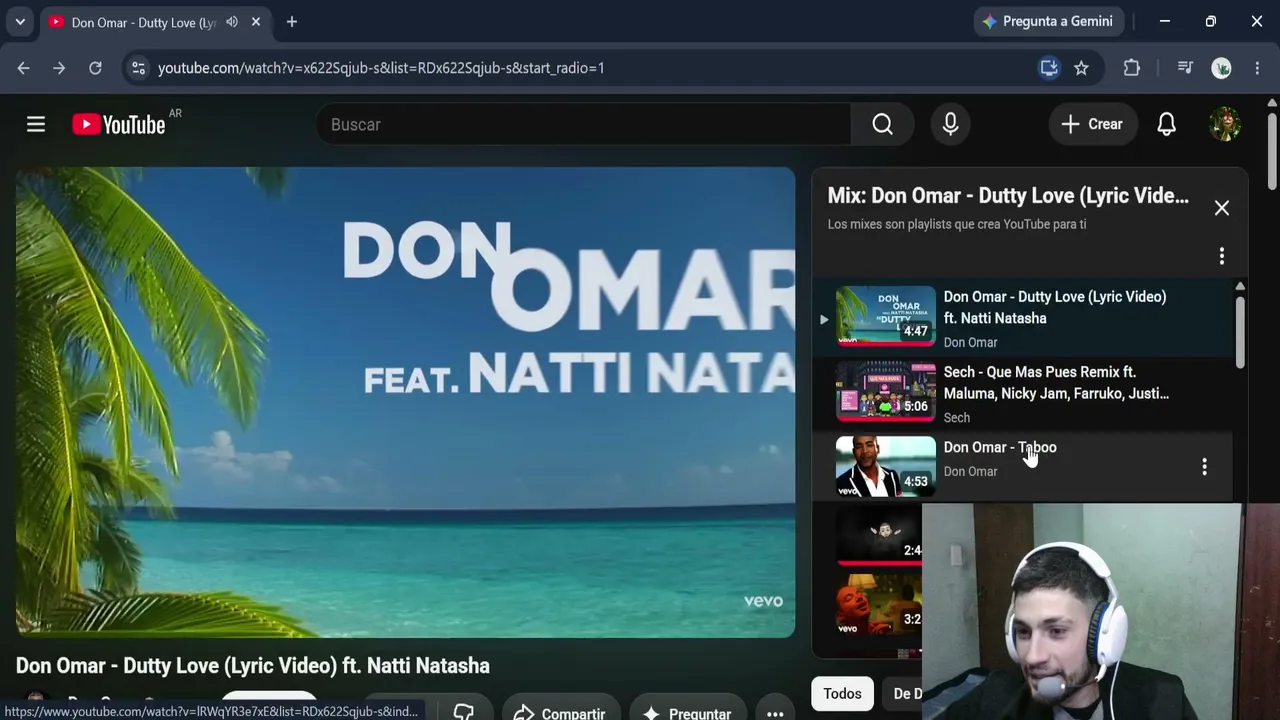This screenshot has height=720, width=1280.
Task: Go back to the previous page
Action: [x=23, y=68]
